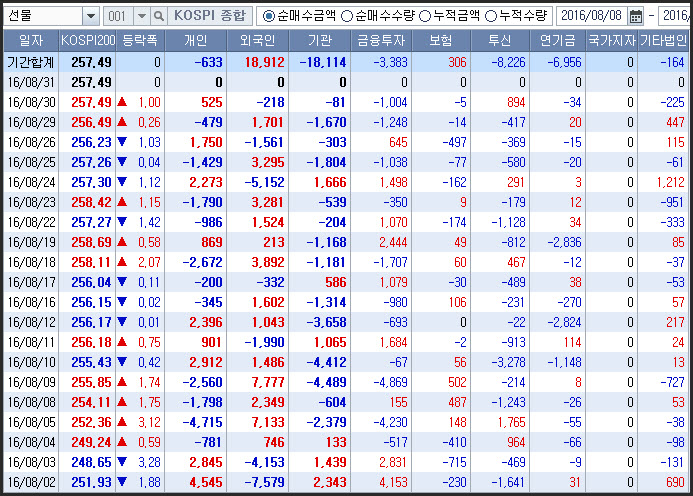
Task: Click the 16/08/29 date cell
Action: [31, 122]
